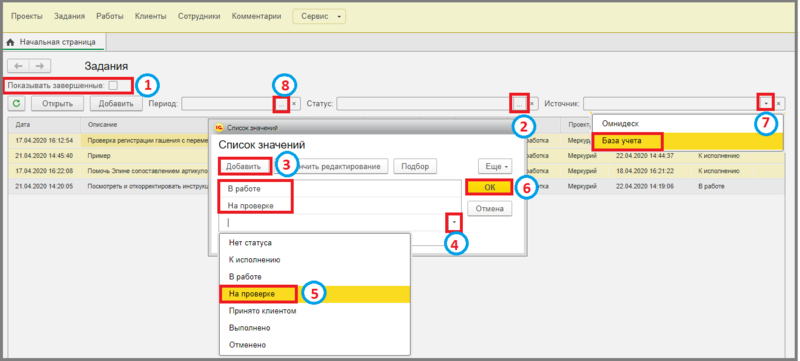The image size is (800, 361).
Task: Choose К исполнению option in dropdown list
Action: click(315, 260)
